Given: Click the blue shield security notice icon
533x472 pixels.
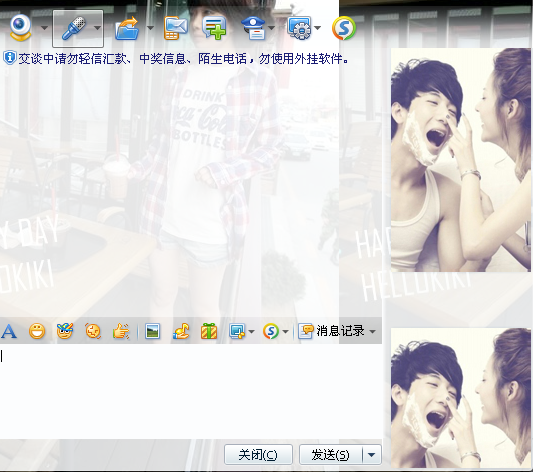Looking at the screenshot, I should coord(10,58).
